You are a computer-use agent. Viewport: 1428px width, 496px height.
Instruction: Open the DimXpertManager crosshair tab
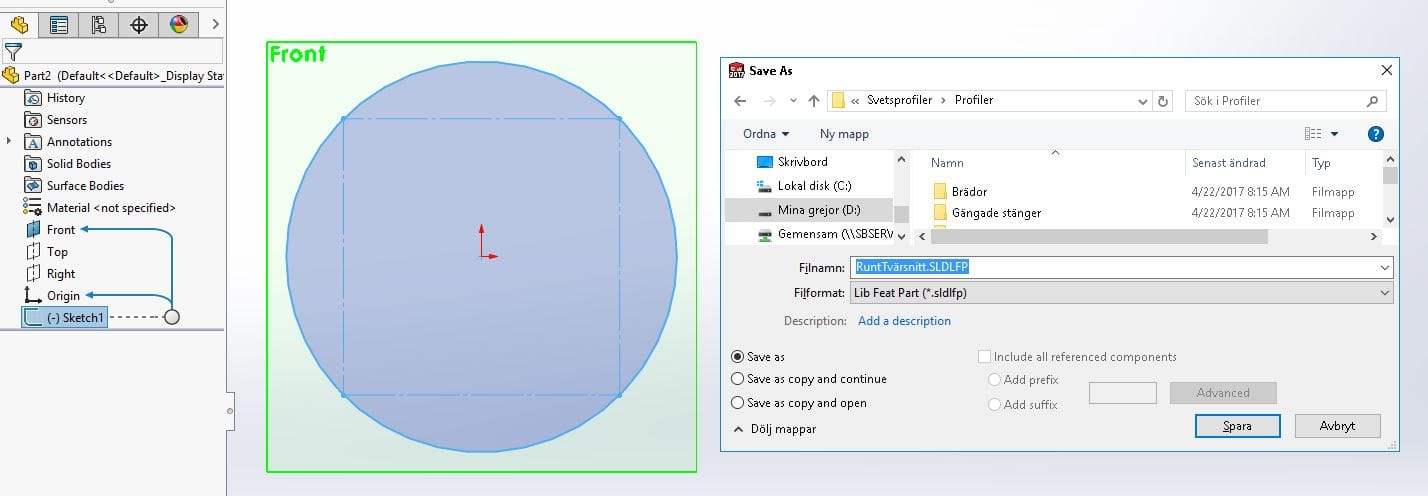point(138,25)
